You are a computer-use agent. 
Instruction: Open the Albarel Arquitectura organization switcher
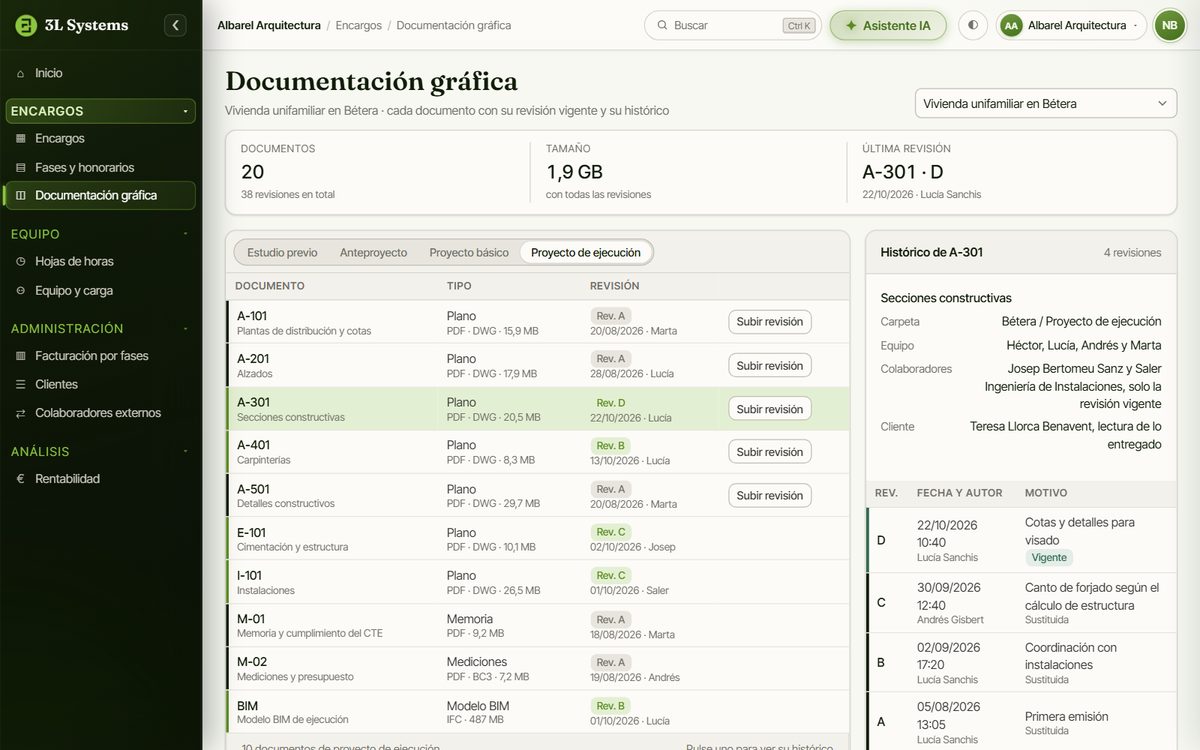coord(1071,25)
